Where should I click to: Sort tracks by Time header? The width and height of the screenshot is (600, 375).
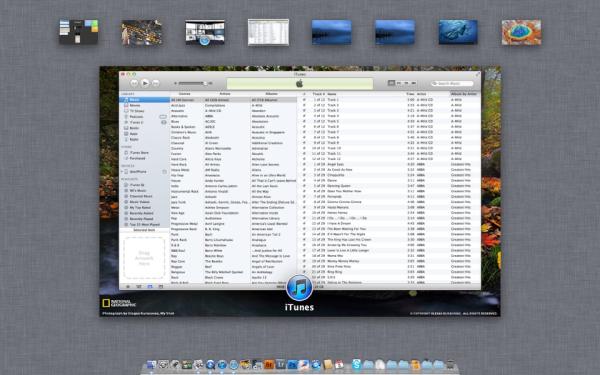pyautogui.click(x=410, y=94)
